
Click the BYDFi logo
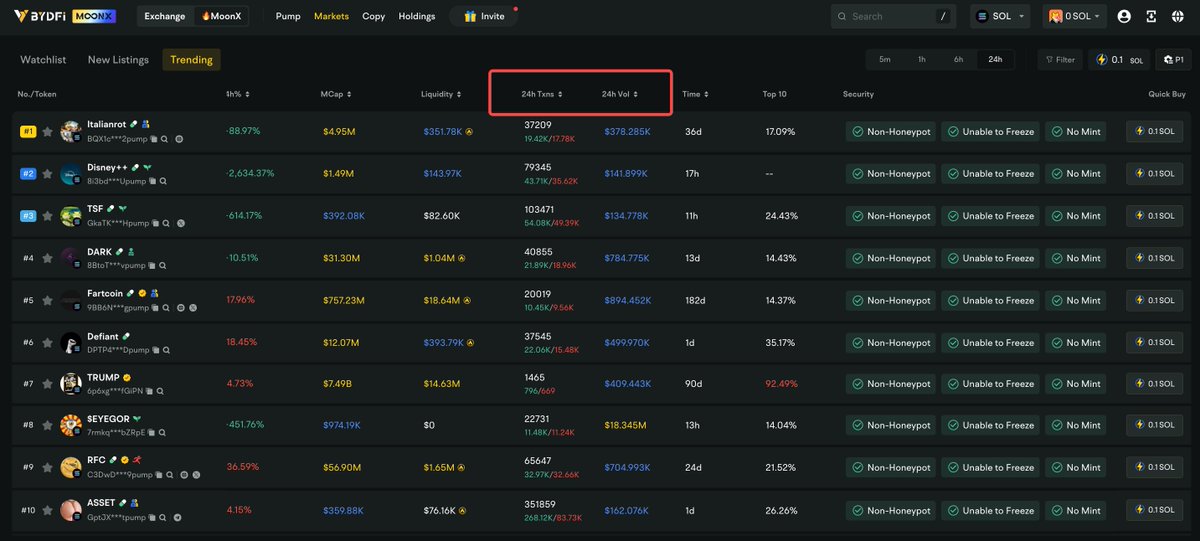tap(39, 16)
